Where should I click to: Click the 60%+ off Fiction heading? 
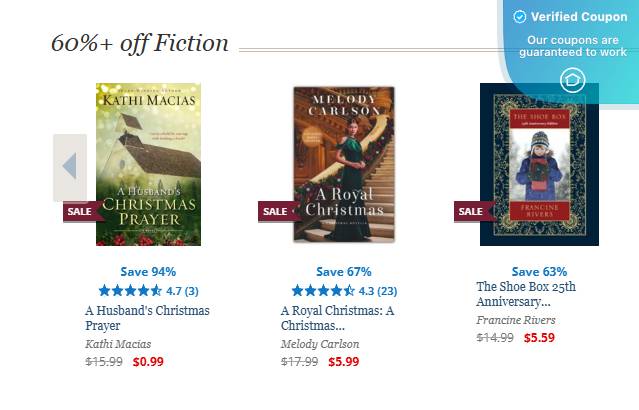click(x=140, y=43)
